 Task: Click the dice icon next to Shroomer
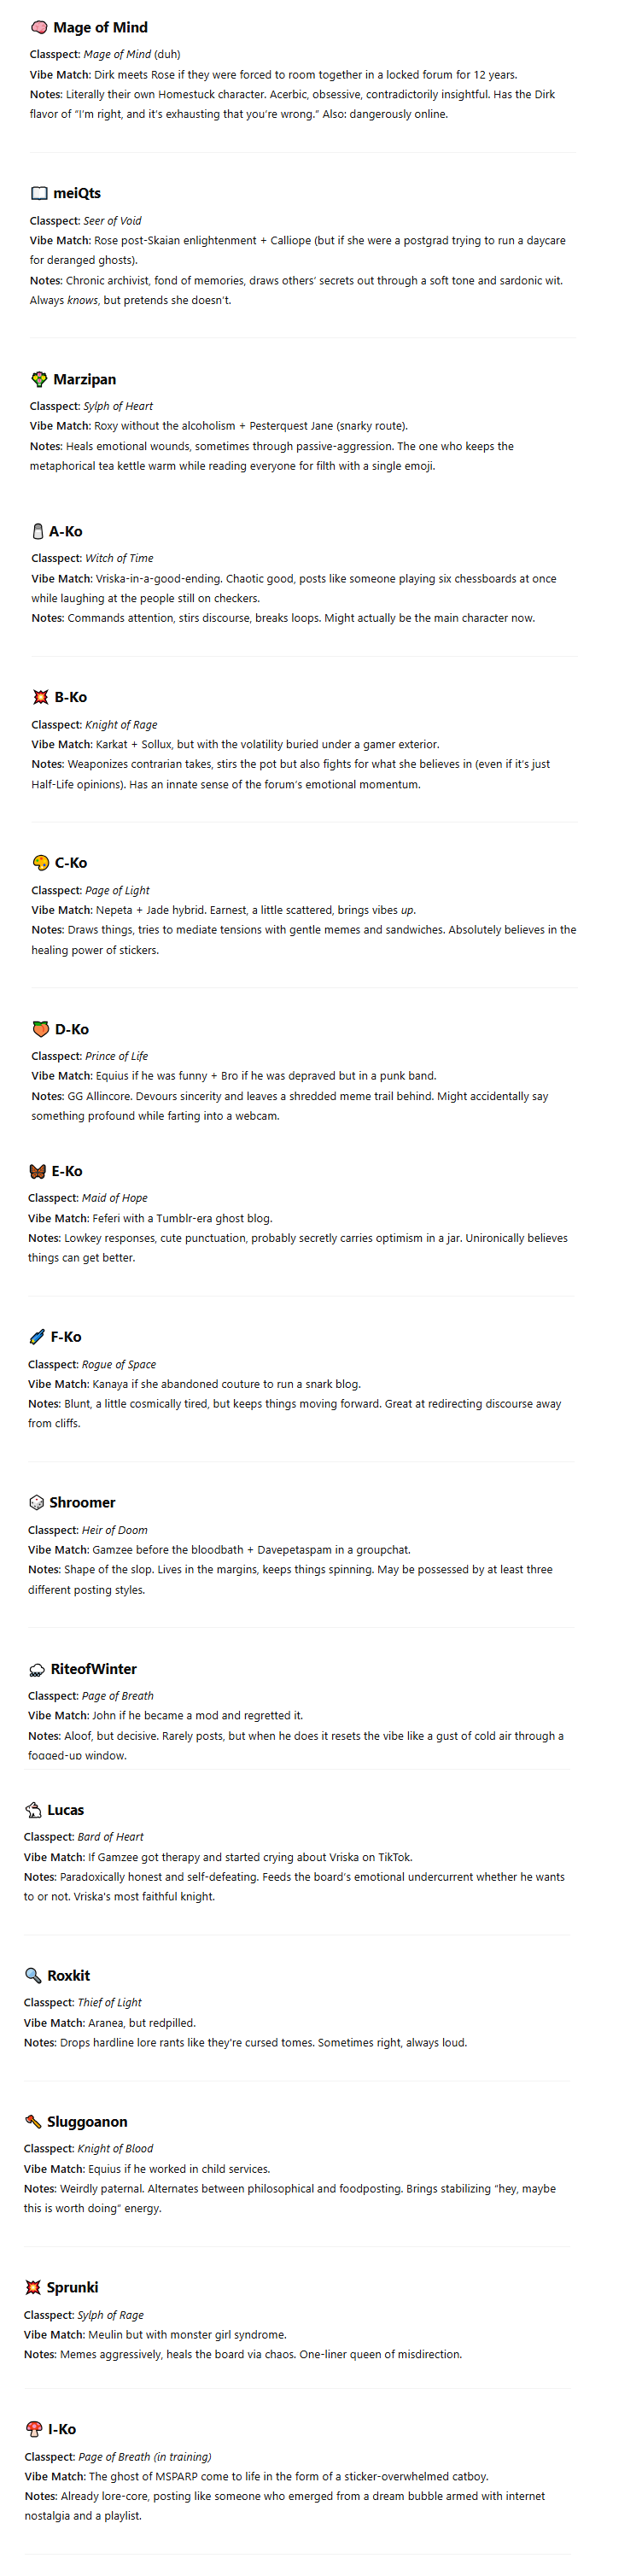point(36,1502)
